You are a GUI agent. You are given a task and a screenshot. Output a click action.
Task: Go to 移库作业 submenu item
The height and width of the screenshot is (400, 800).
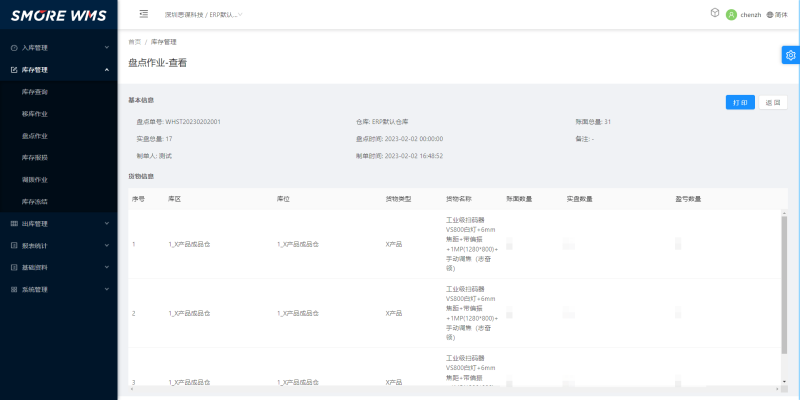pos(35,113)
